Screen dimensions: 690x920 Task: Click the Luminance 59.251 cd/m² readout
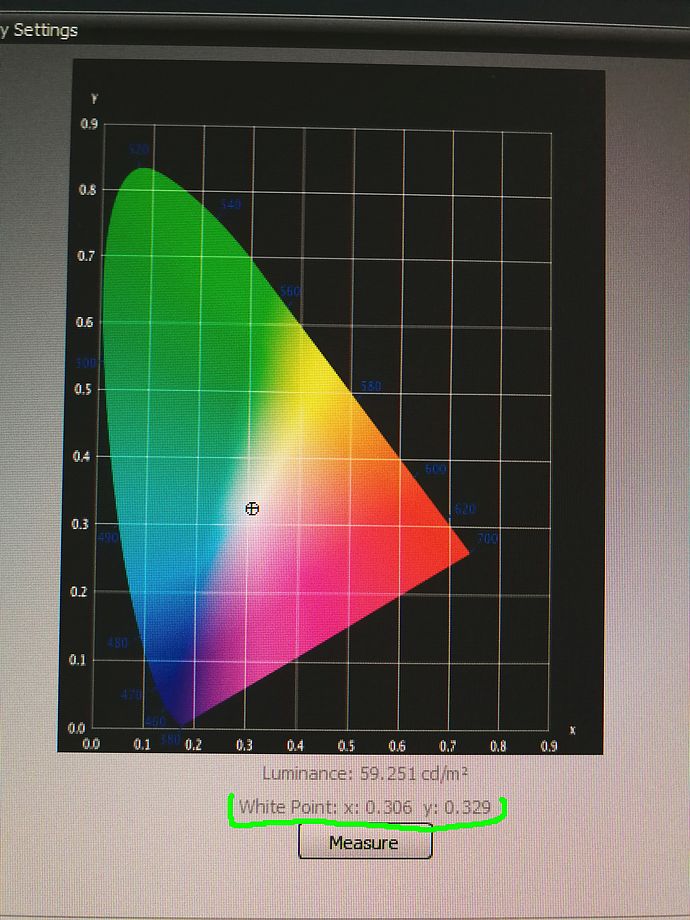click(365, 773)
